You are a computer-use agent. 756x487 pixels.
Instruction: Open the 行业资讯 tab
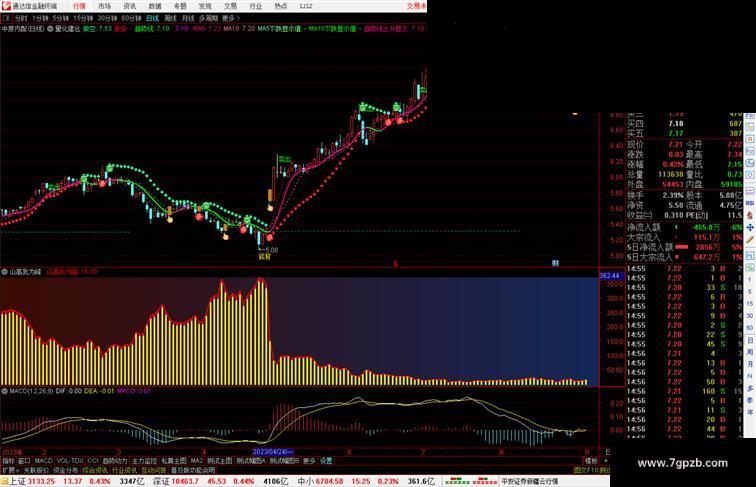(x=124, y=470)
